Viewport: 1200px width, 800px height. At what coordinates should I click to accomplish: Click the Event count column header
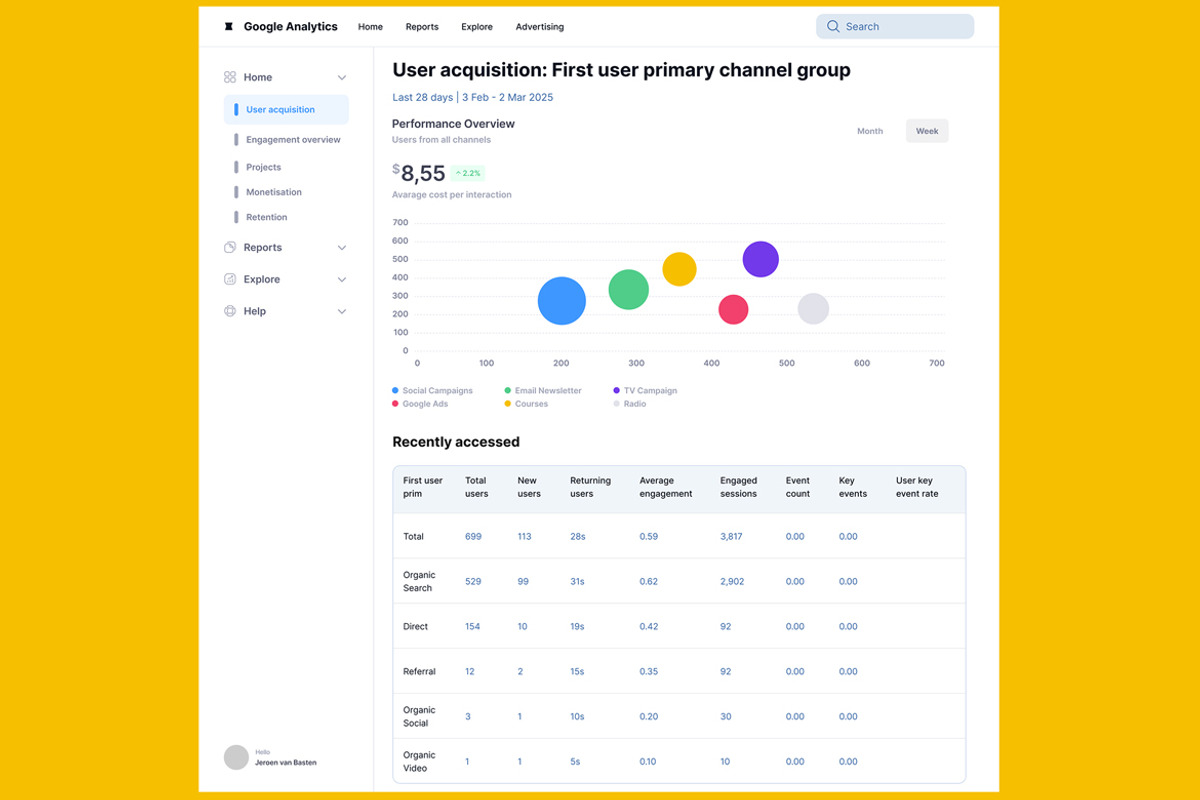pyautogui.click(x=798, y=487)
